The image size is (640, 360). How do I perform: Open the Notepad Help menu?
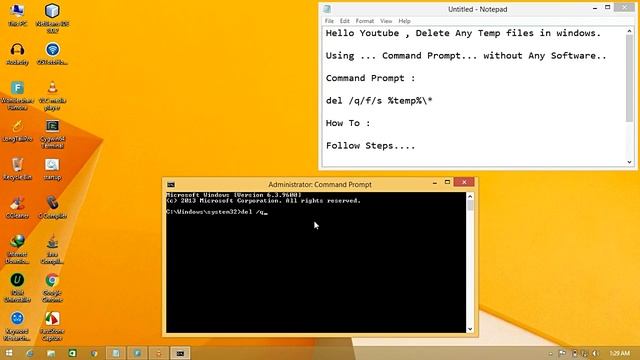point(404,21)
